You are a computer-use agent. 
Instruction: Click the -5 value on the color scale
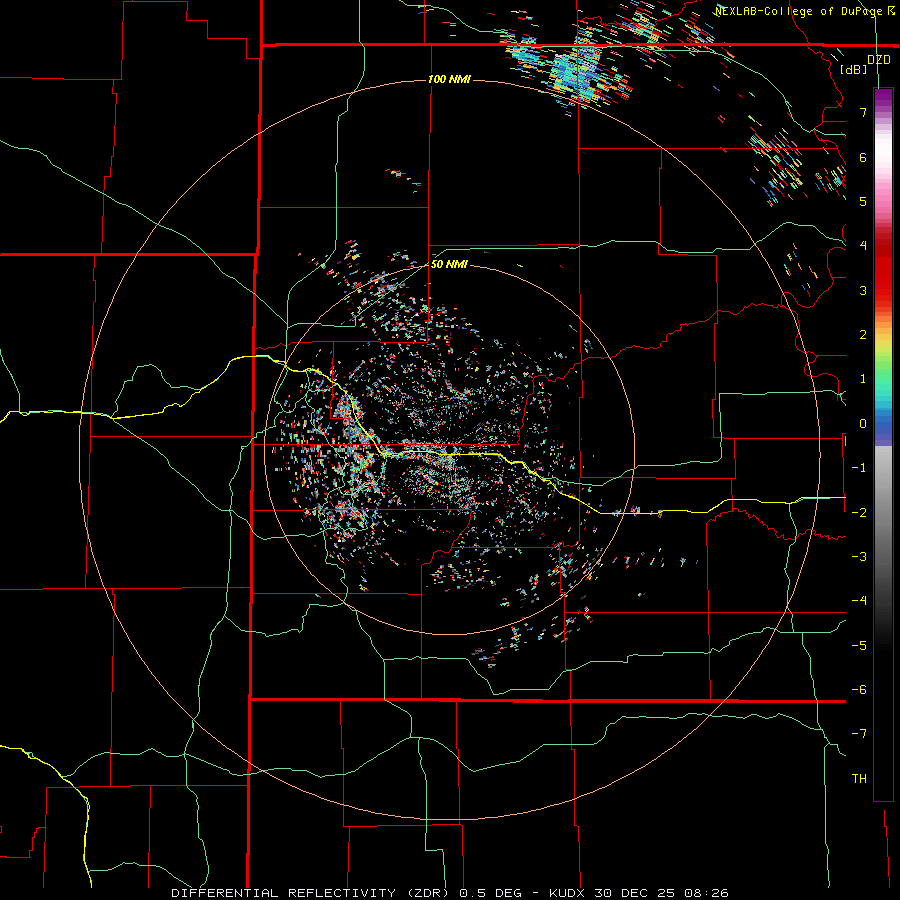(x=859, y=646)
